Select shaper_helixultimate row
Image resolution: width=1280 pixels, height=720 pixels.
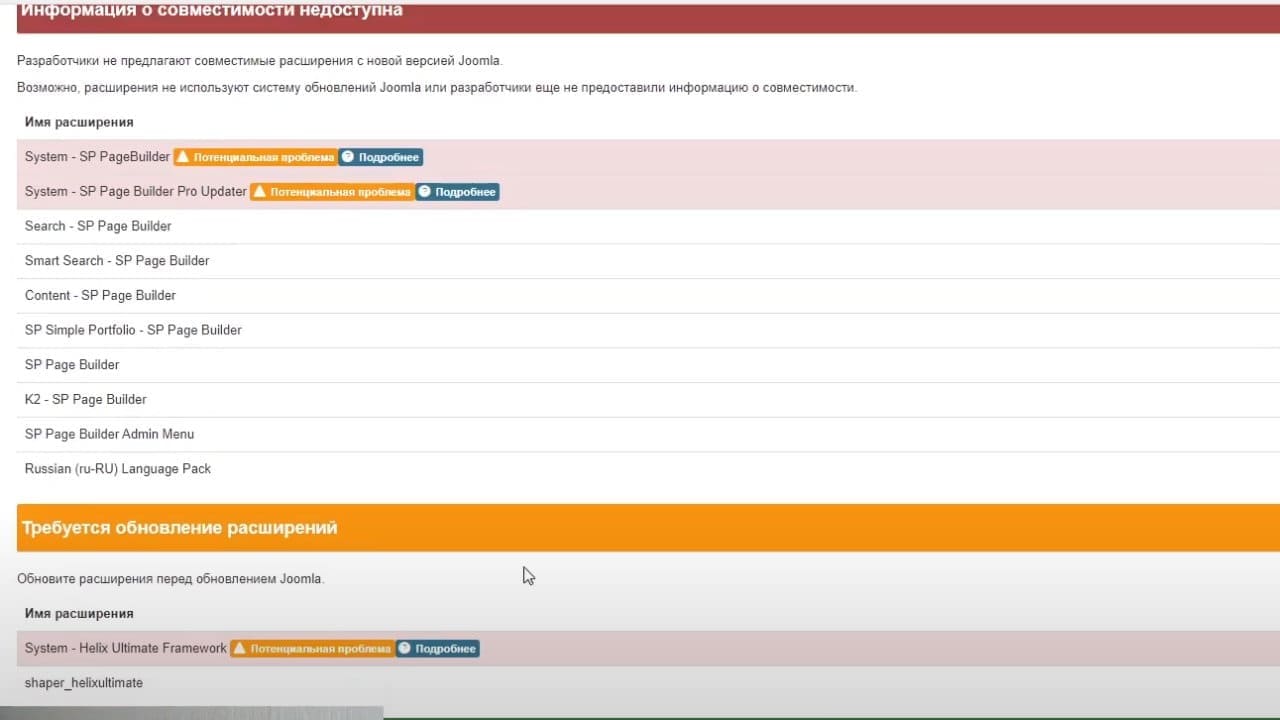[x=648, y=683]
